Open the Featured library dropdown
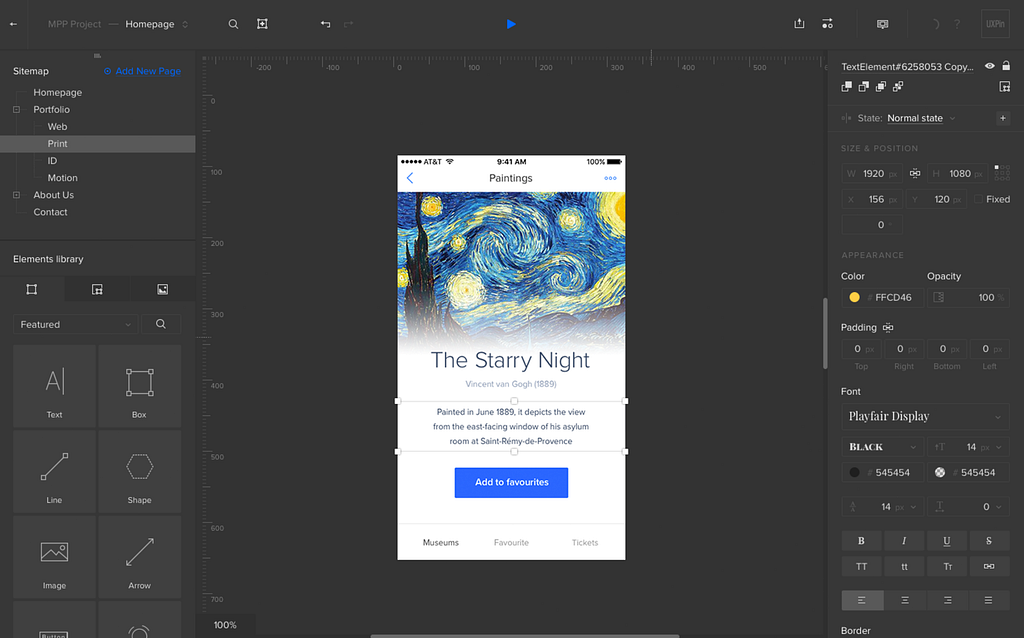Screen dimensions: 1024x638 75,325
